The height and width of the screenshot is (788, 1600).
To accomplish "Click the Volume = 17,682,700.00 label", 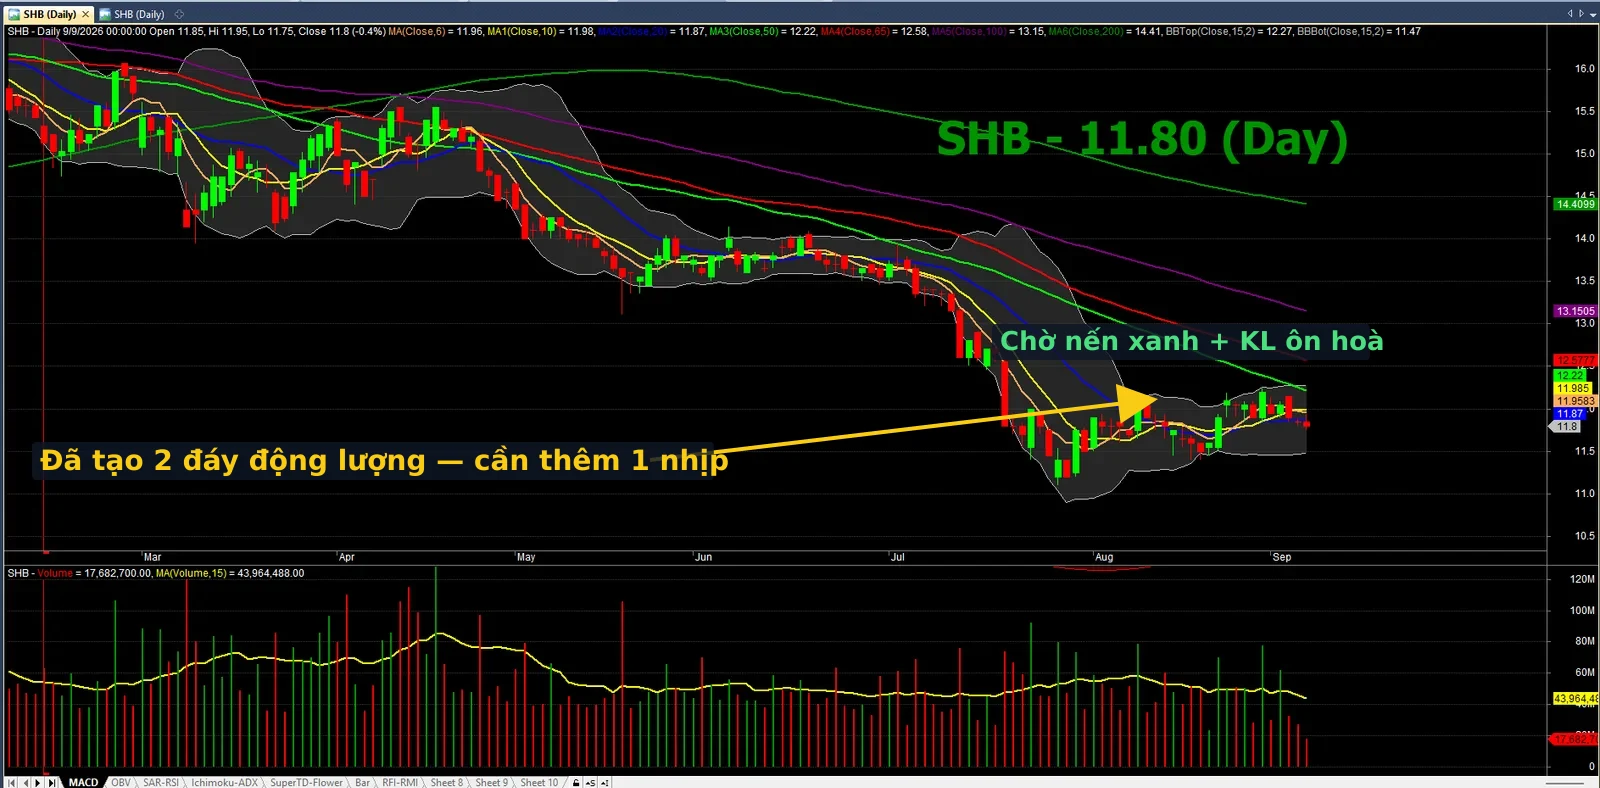I will [x=94, y=573].
